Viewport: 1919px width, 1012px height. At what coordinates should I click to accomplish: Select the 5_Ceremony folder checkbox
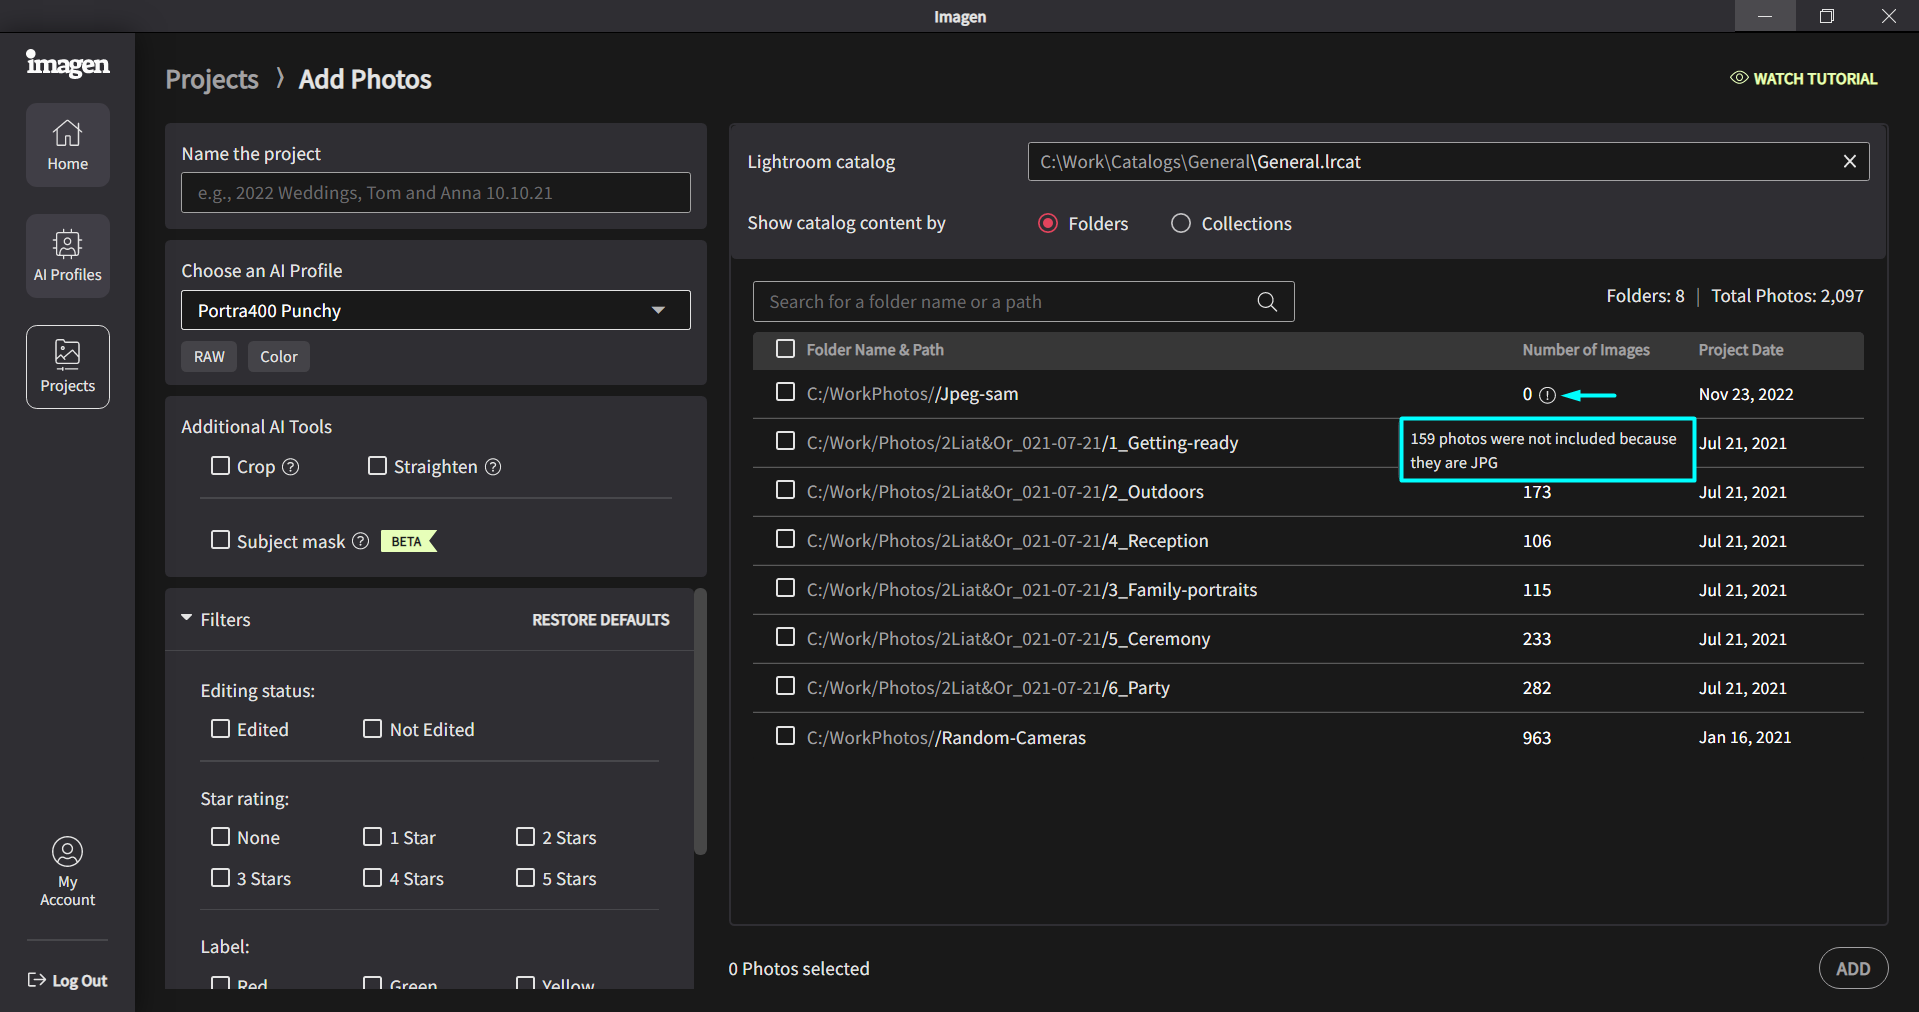(x=785, y=638)
